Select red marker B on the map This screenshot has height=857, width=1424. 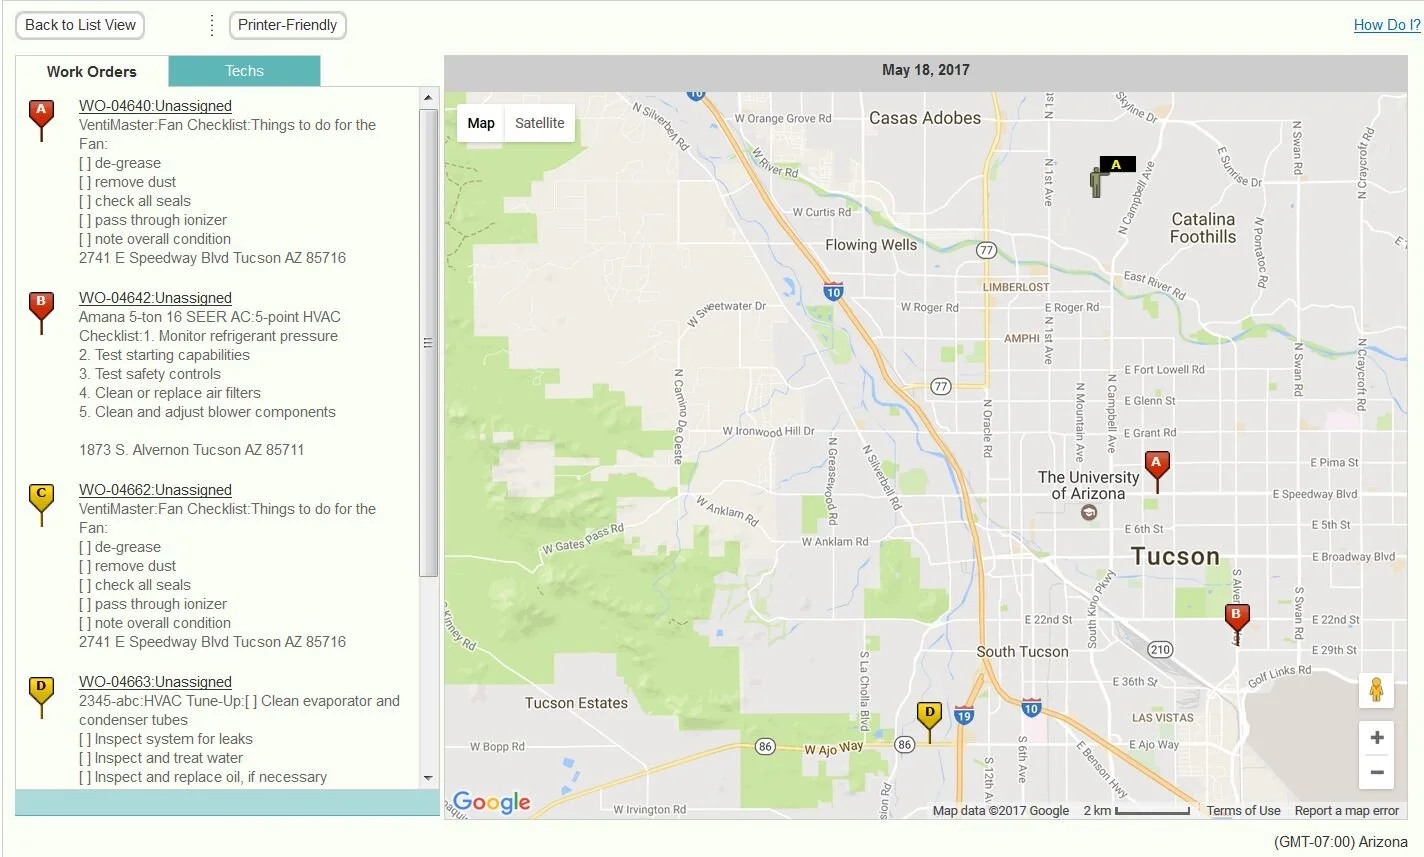point(1236,623)
